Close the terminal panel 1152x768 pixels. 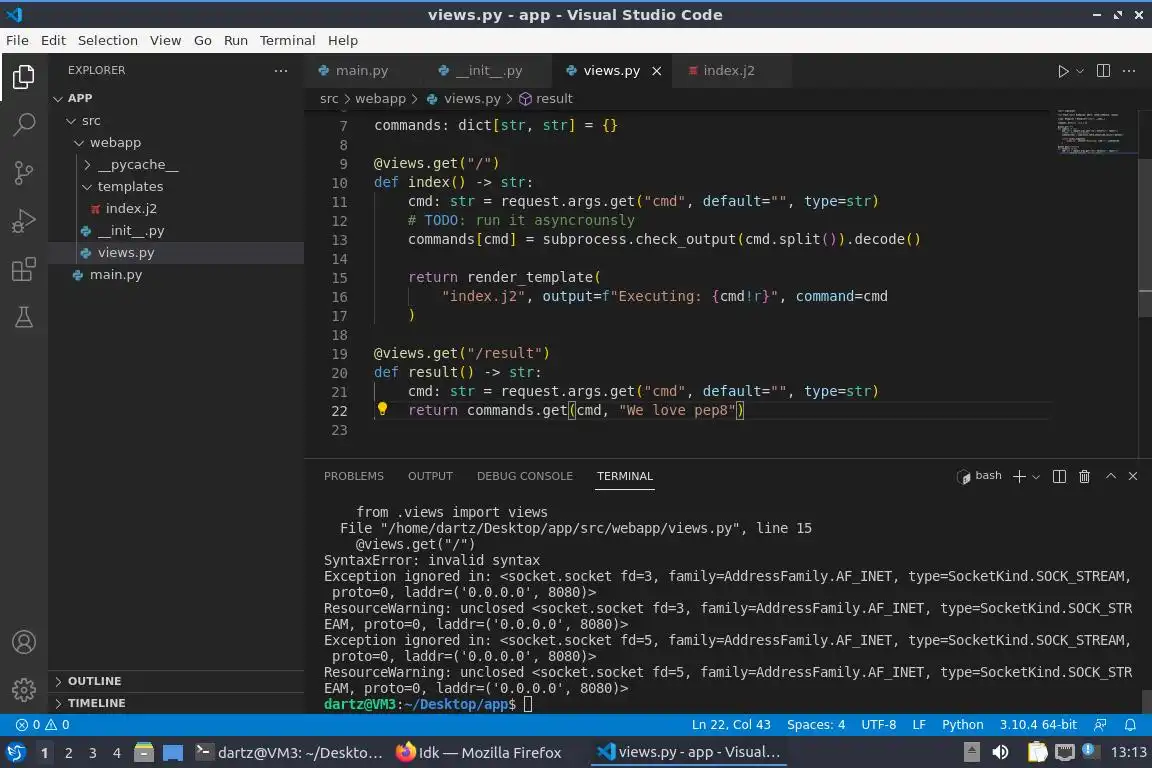coord(1133,476)
